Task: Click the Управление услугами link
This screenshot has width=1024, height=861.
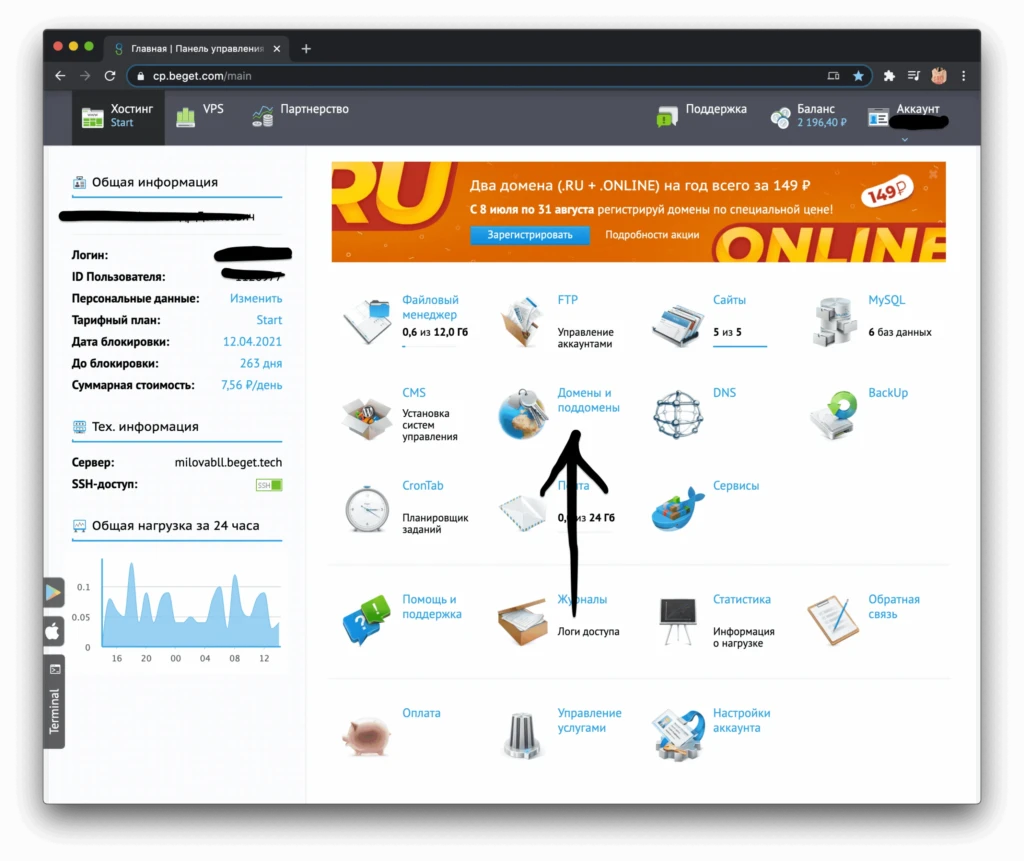Action: point(589,720)
